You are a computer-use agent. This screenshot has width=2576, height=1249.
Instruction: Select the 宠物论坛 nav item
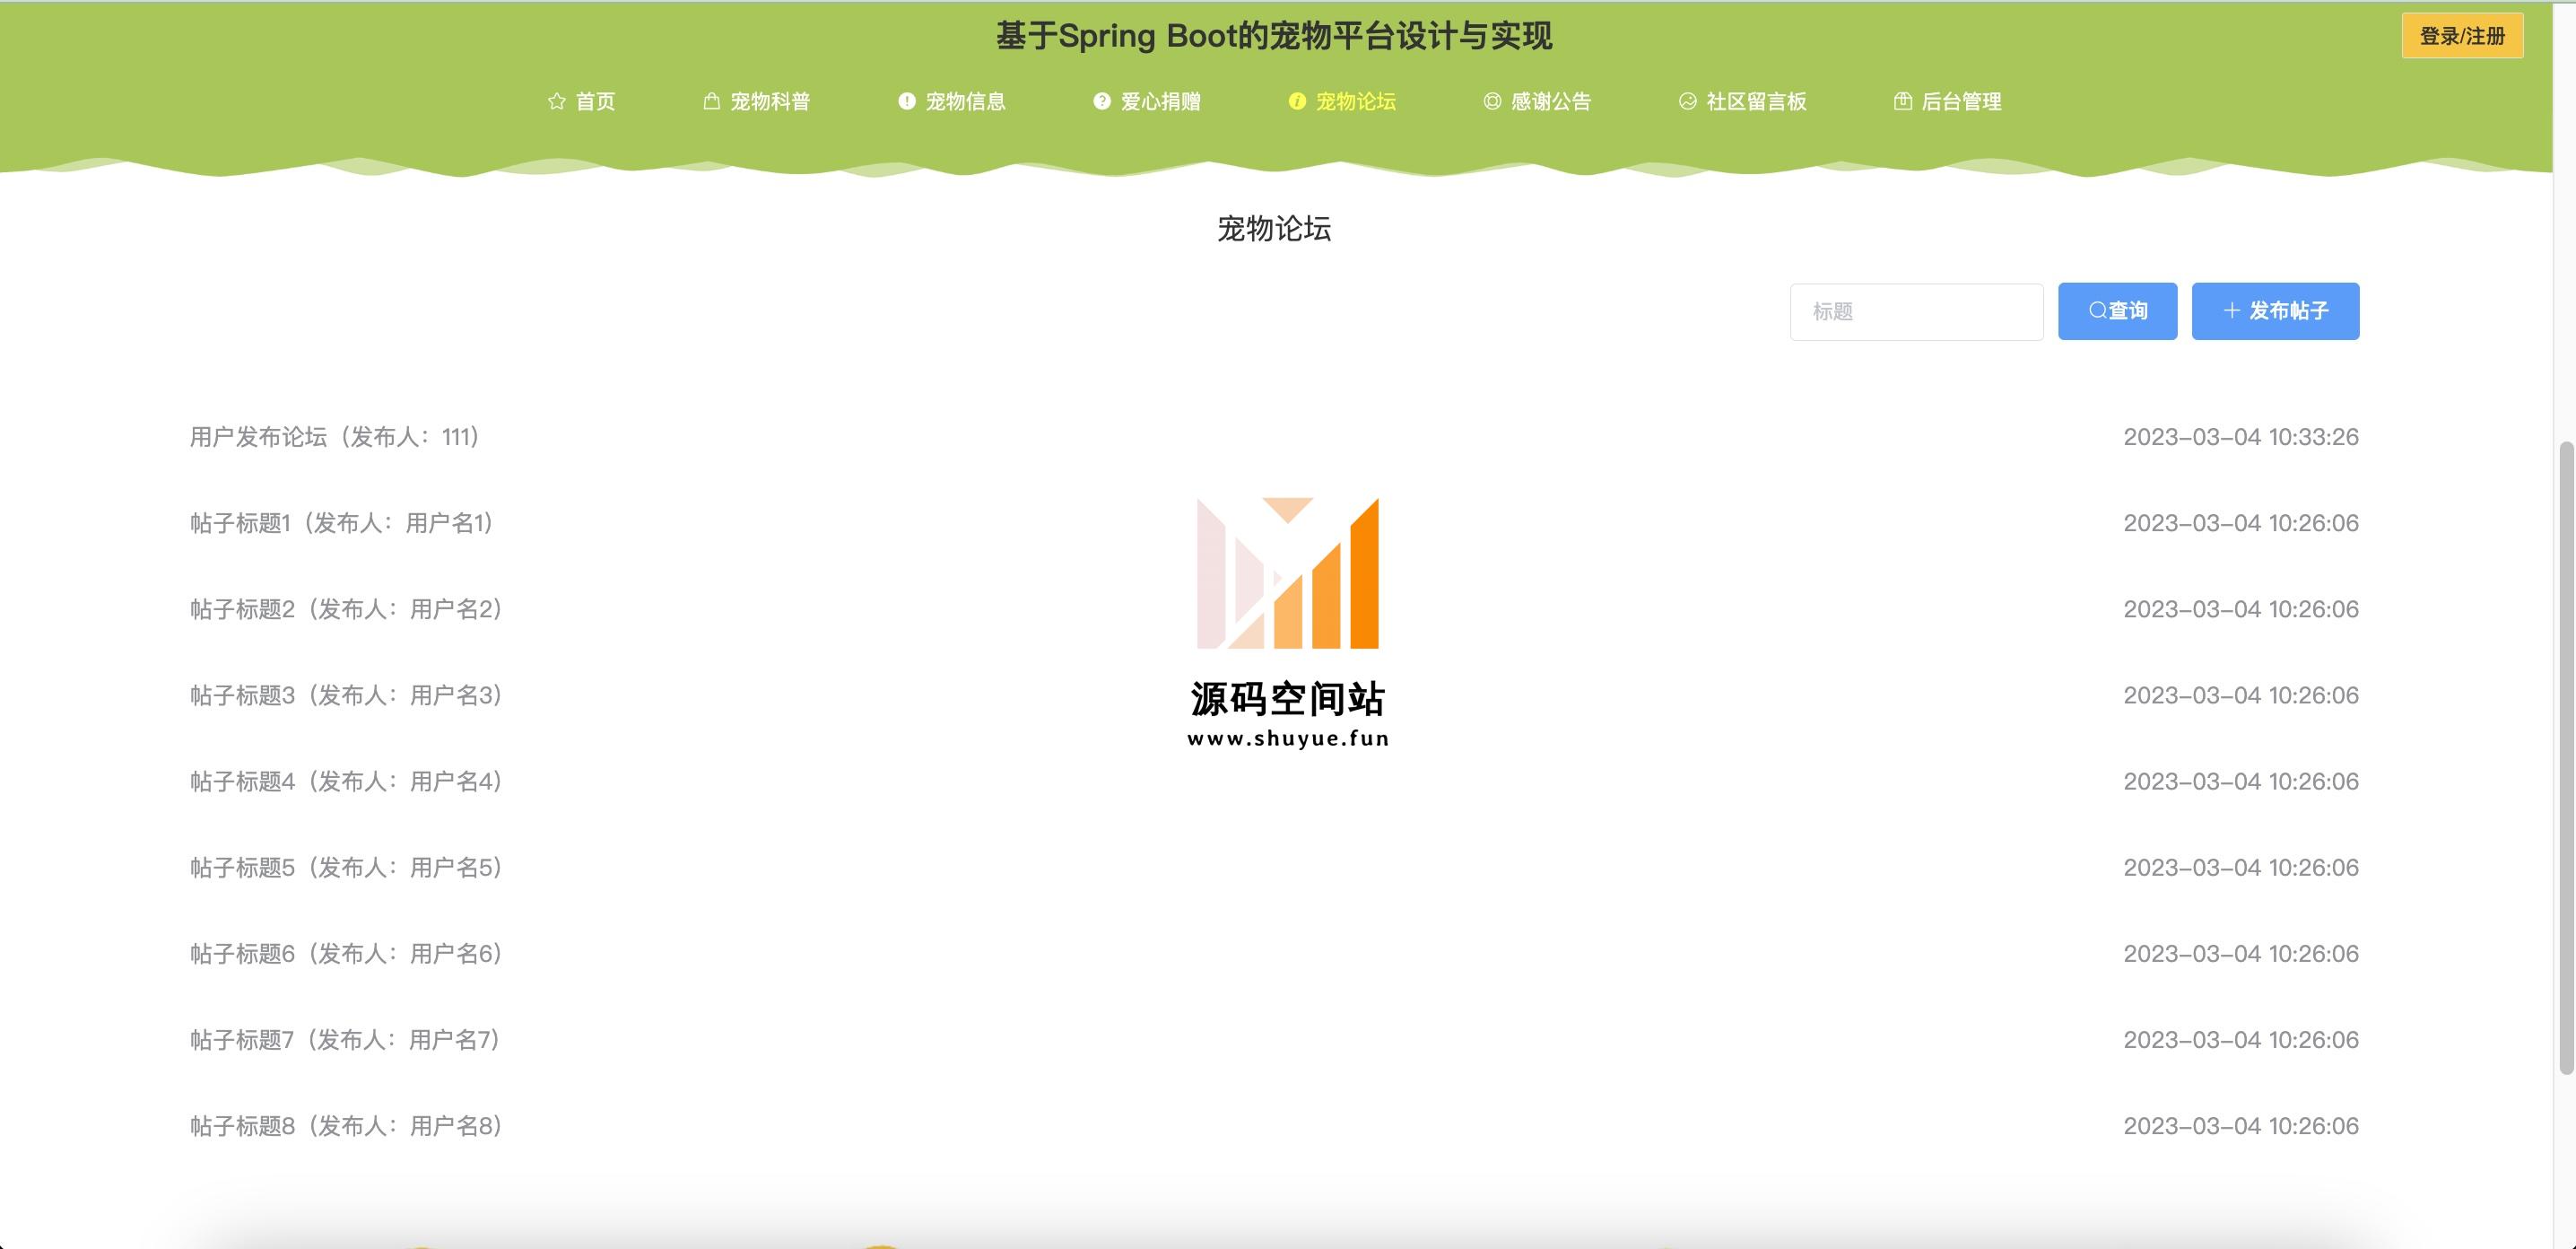click(x=1342, y=101)
